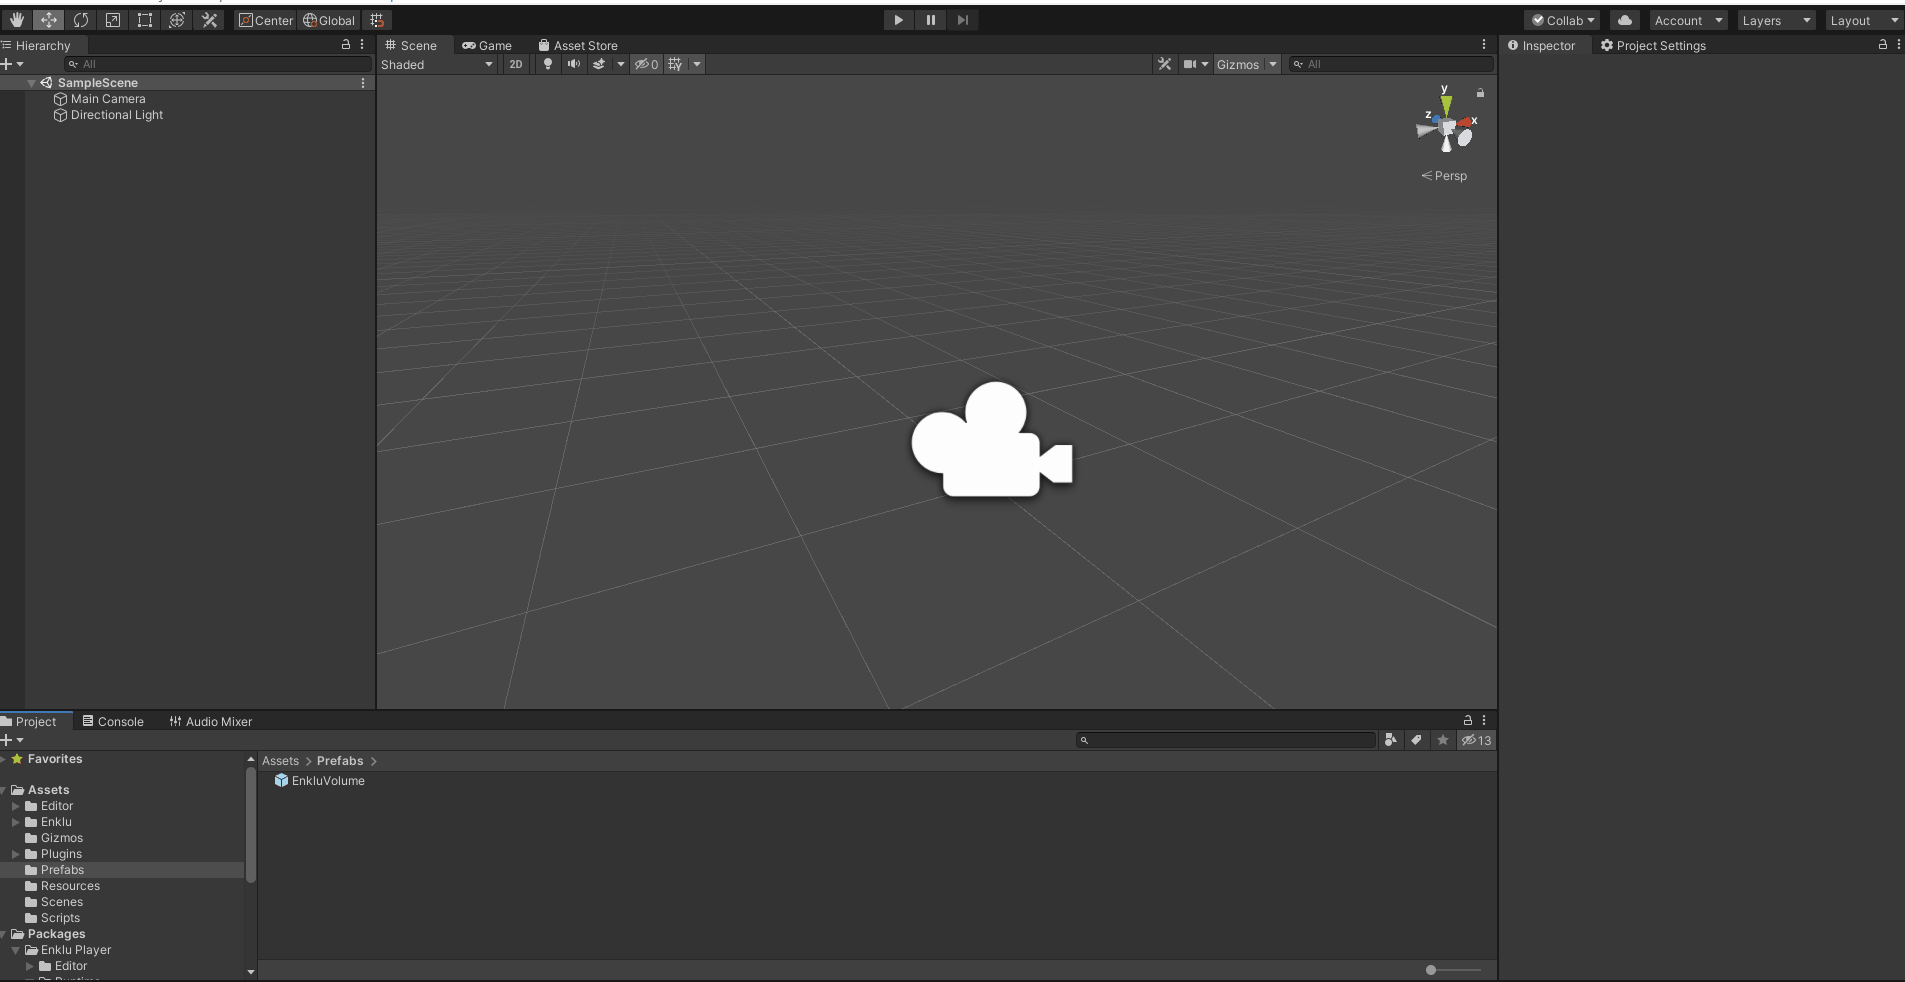Image resolution: width=1905 pixels, height=982 pixels.
Task: Open grid settings dropdown arrow
Action: tap(697, 64)
